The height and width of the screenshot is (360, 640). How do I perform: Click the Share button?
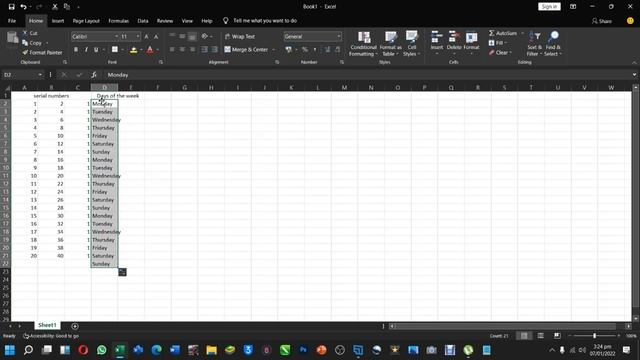pyautogui.click(x=602, y=21)
